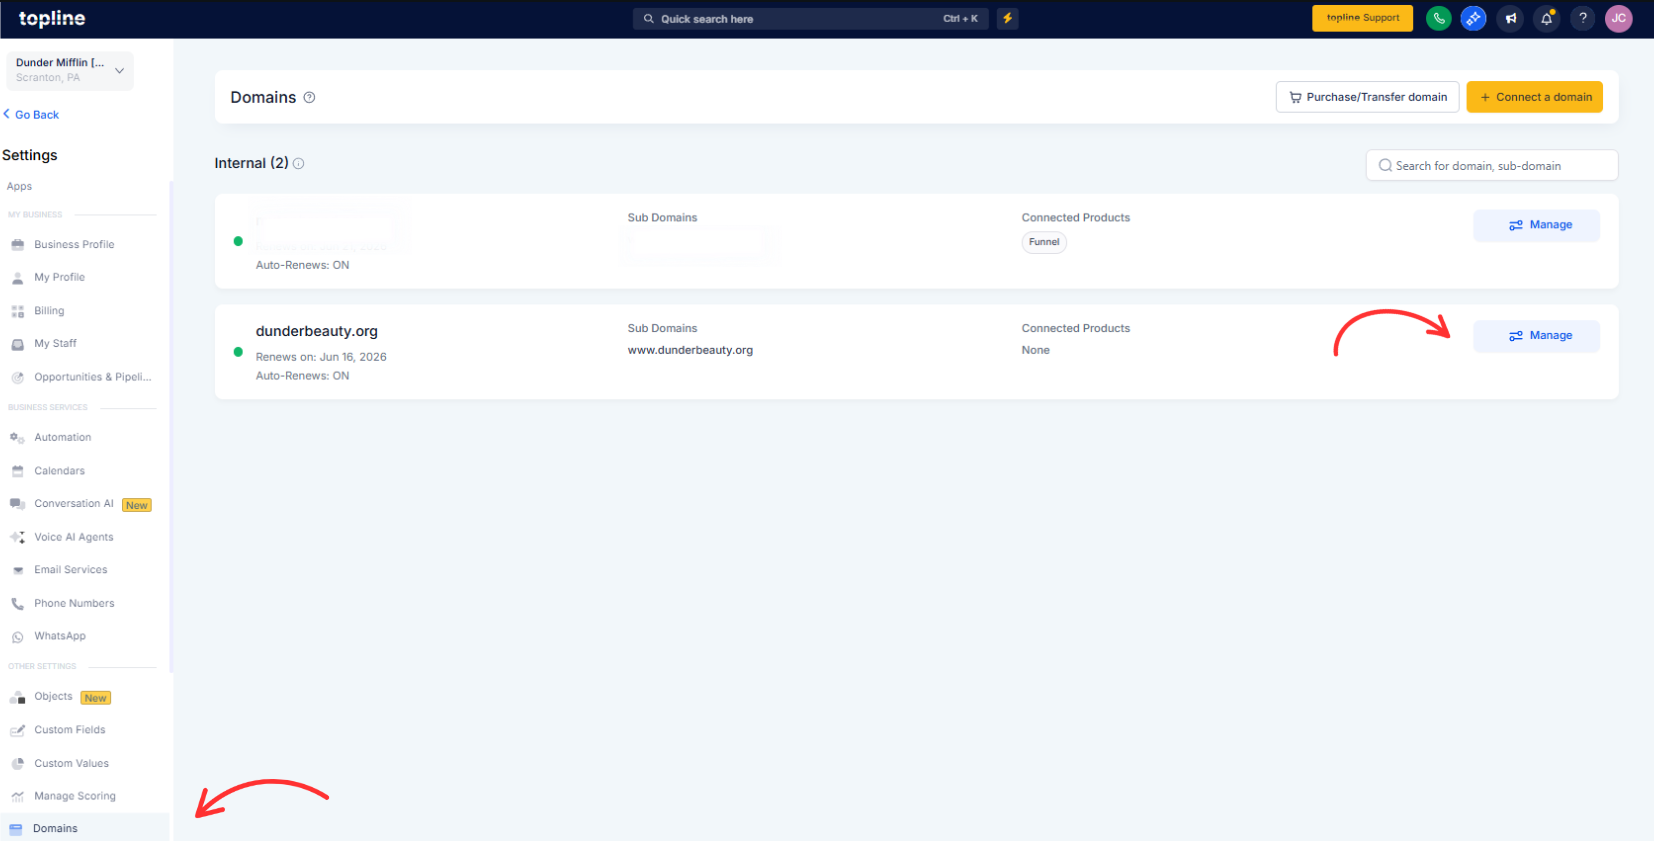Viewport: 1654px width, 841px height.
Task: Open Custom Values settings
Action: (72, 764)
